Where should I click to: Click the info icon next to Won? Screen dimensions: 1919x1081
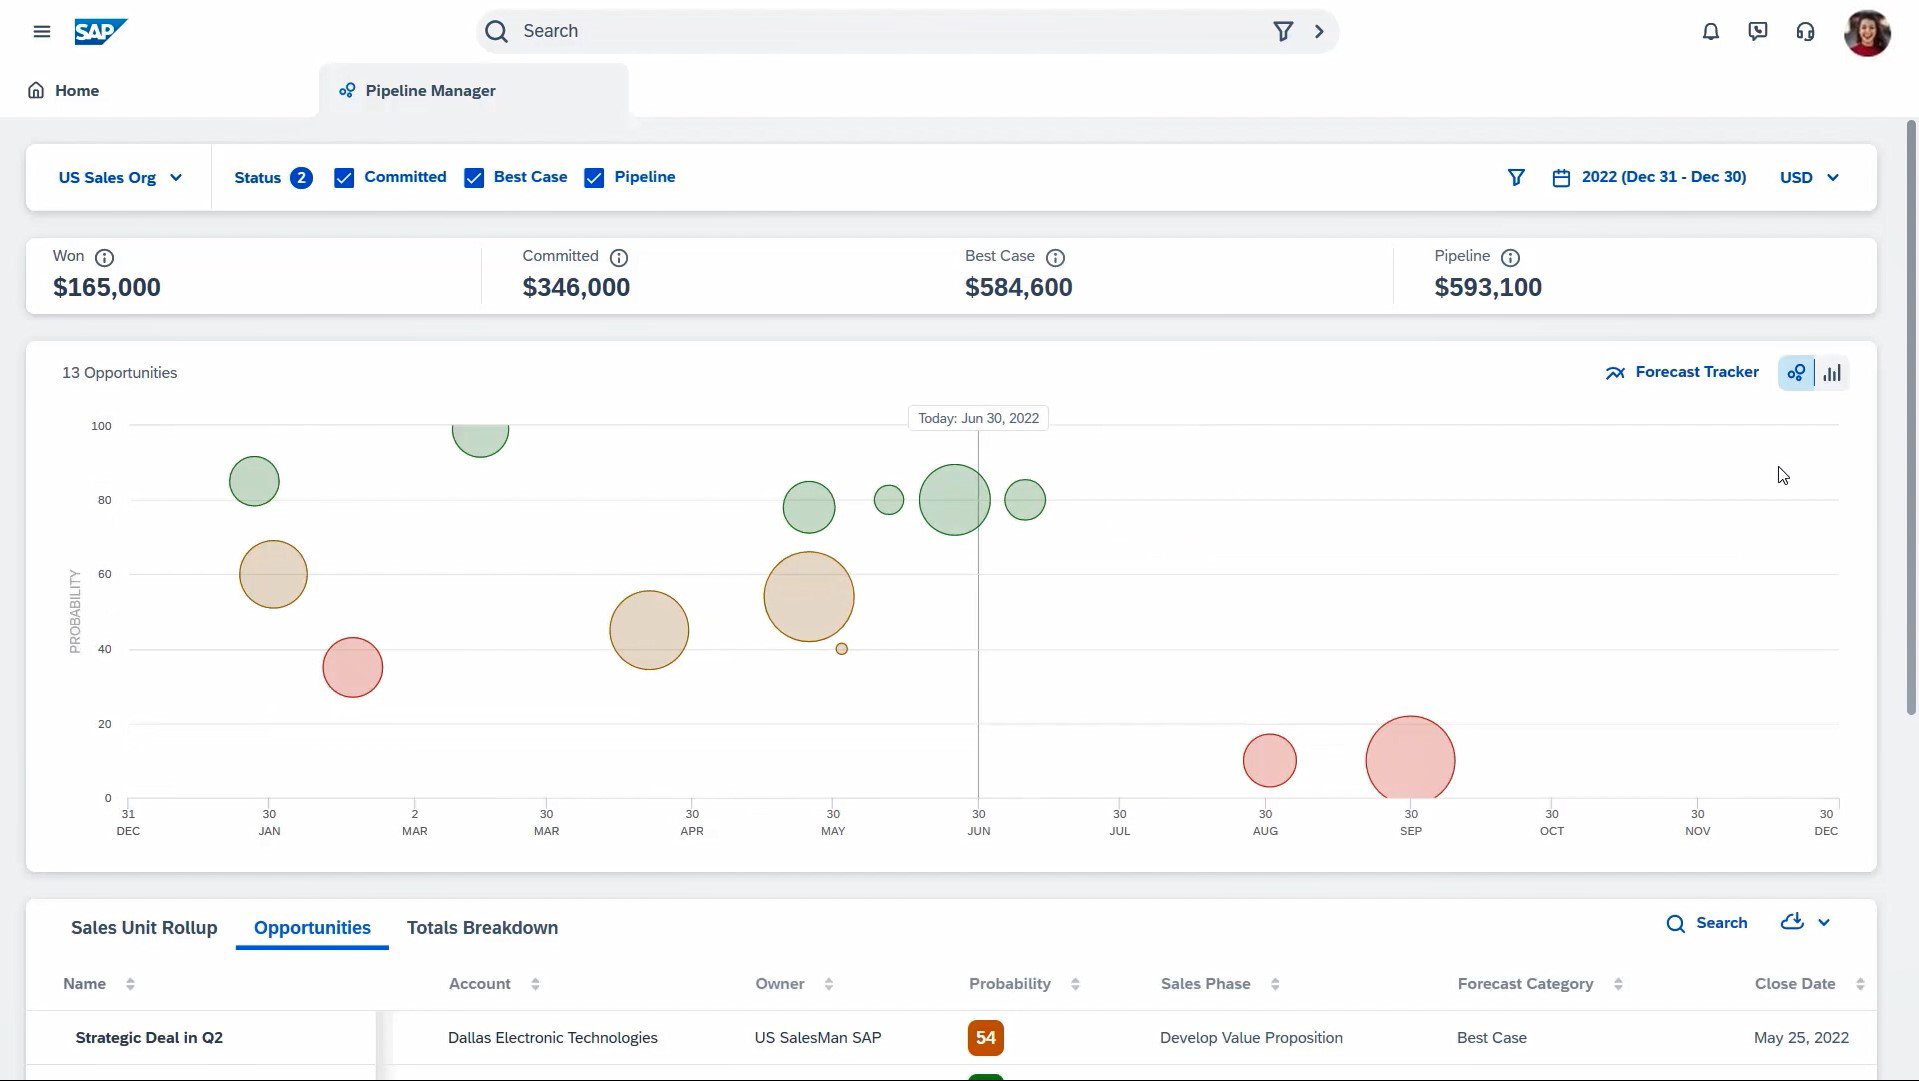[104, 257]
